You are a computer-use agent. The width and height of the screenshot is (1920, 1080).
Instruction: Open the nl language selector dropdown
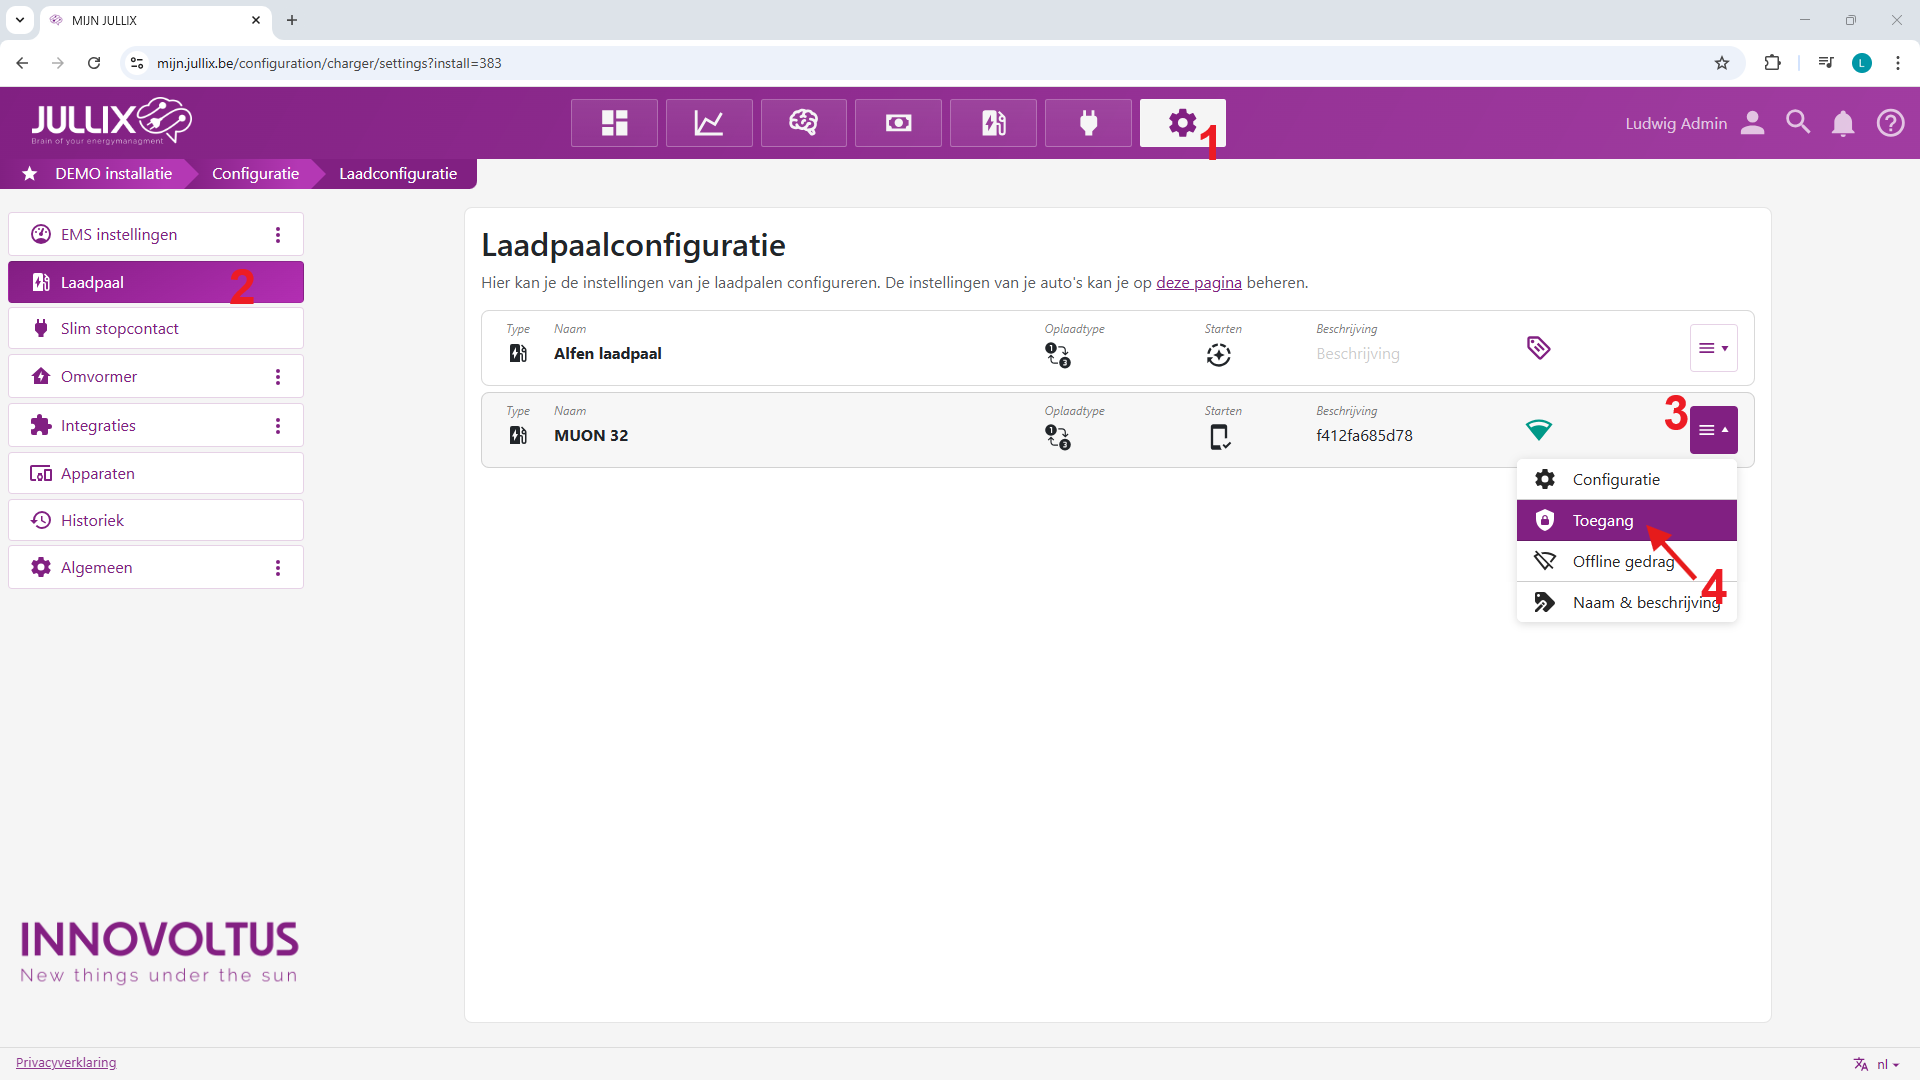pyautogui.click(x=1876, y=1064)
